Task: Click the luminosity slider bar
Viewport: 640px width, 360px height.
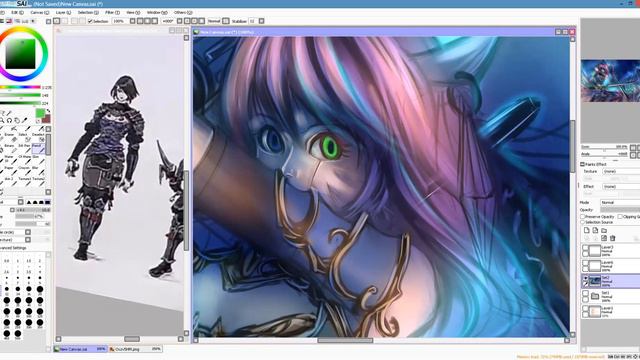Action: coord(20,103)
